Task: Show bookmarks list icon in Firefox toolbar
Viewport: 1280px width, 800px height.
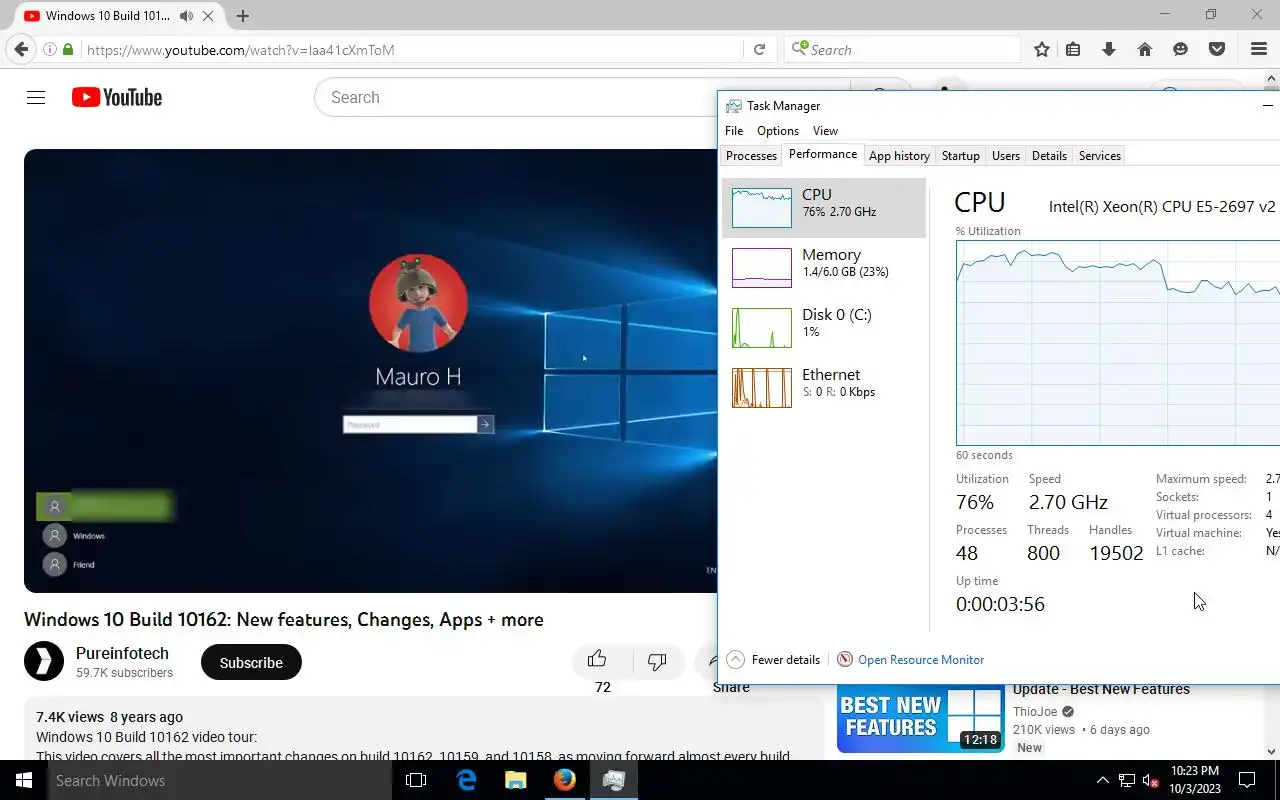Action: click(x=1073, y=49)
